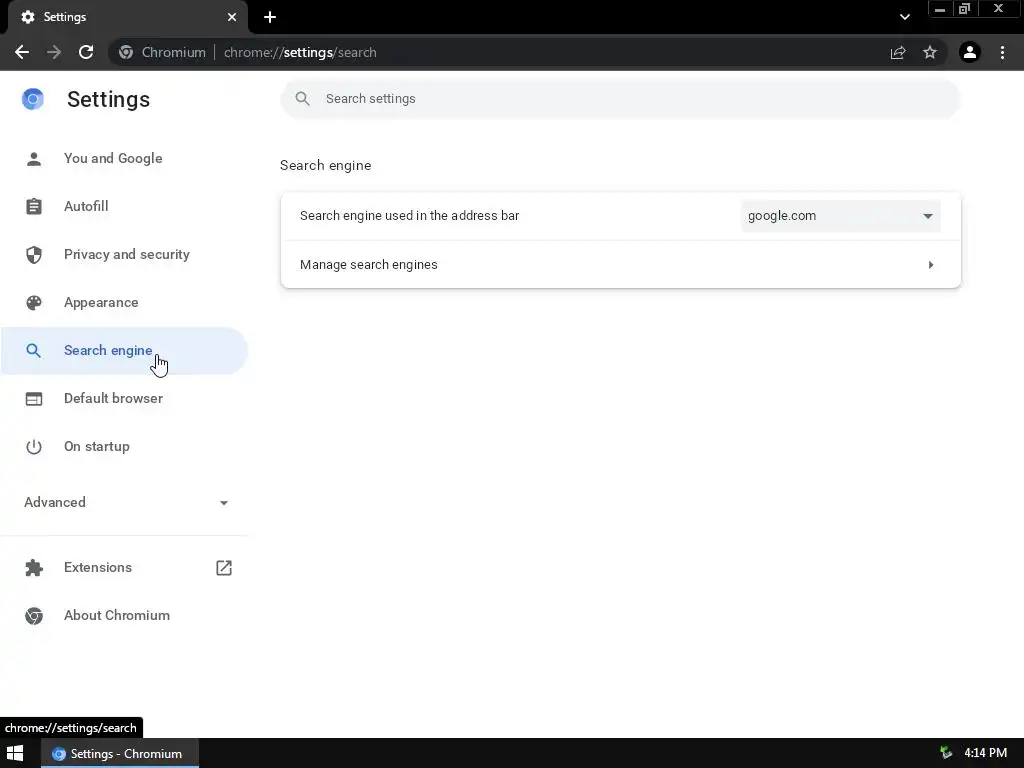1024x768 pixels.
Task: Open a new tab with plus button
Action: (x=270, y=17)
